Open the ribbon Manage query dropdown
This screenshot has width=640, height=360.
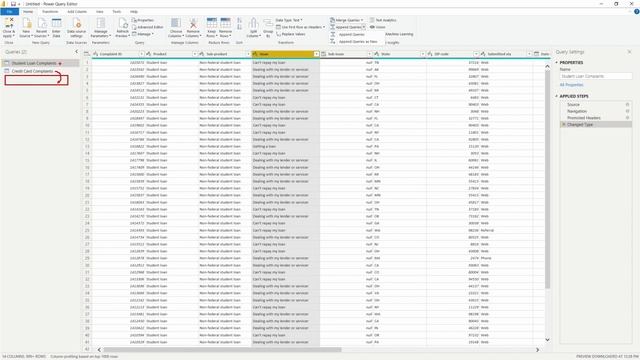coord(143,34)
